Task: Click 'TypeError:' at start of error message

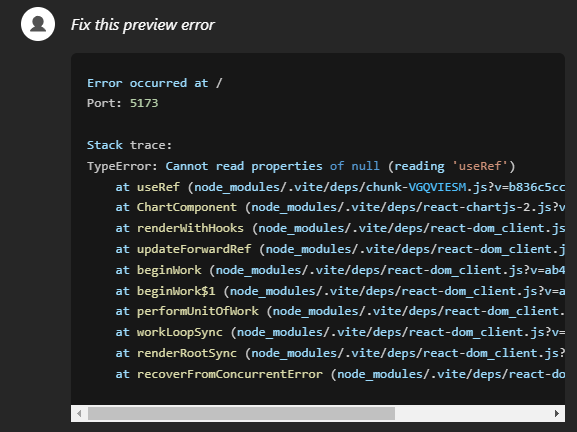Action: pos(122,166)
